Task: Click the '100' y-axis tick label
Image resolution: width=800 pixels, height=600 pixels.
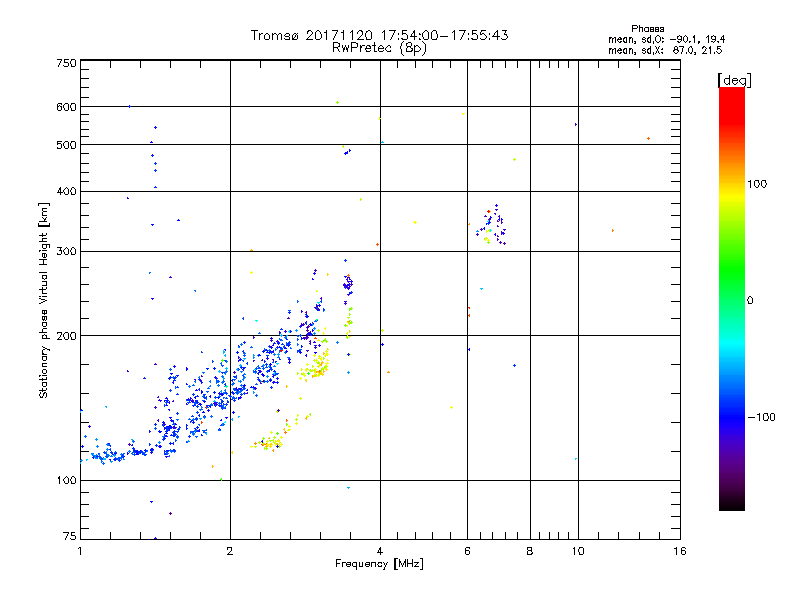Action: click(x=66, y=480)
